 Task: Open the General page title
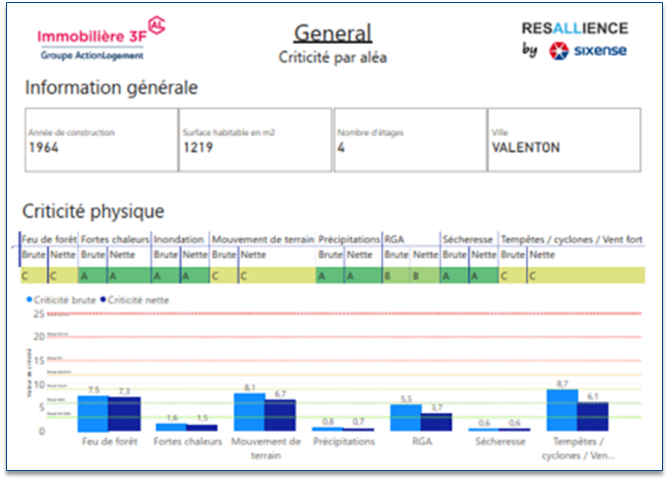(333, 33)
